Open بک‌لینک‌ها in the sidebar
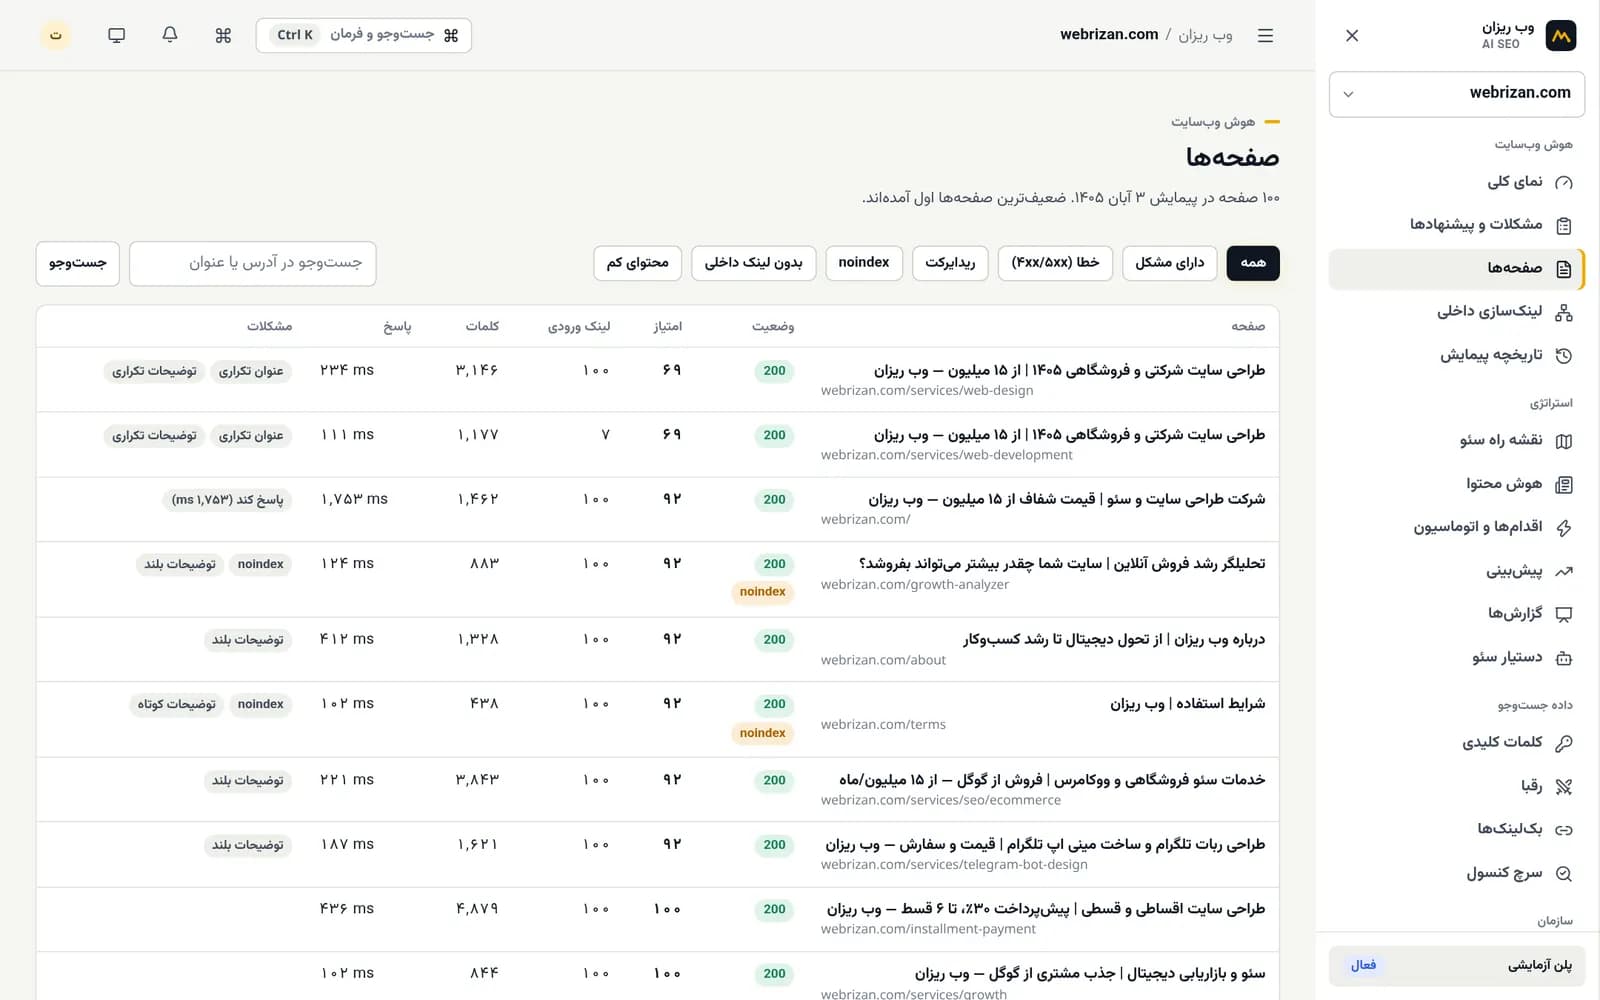1600x1000 pixels. [x=1457, y=829]
